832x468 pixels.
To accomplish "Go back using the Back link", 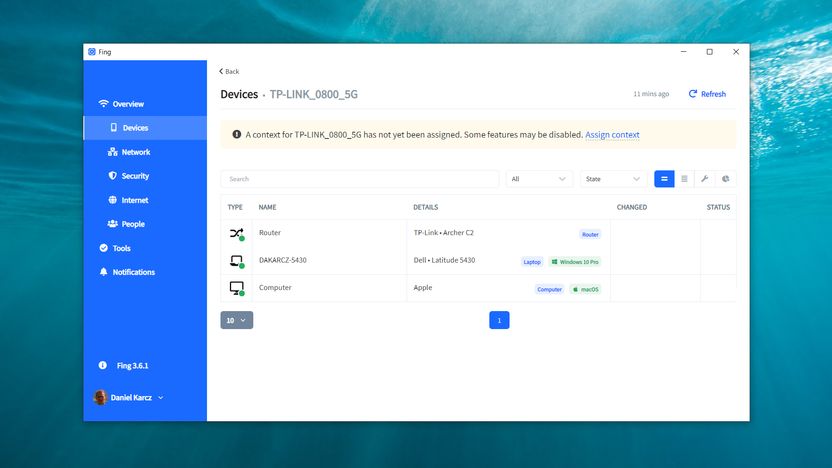I will pyautogui.click(x=229, y=71).
